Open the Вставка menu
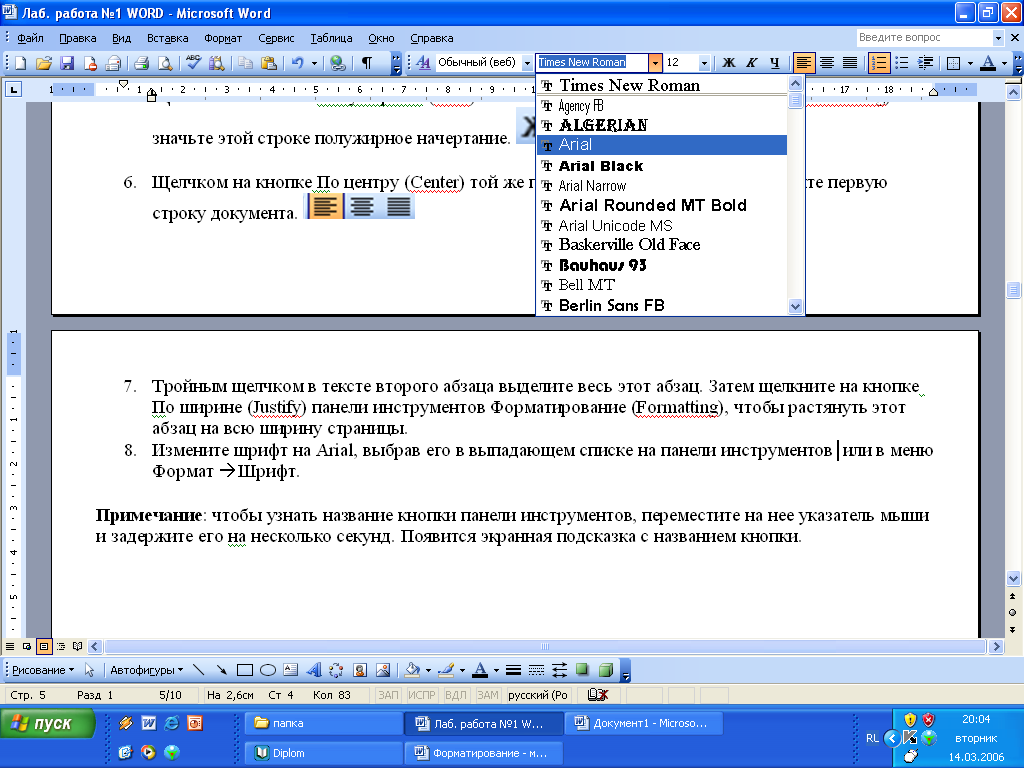The image size is (1024, 768). click(x=168, y=38)
